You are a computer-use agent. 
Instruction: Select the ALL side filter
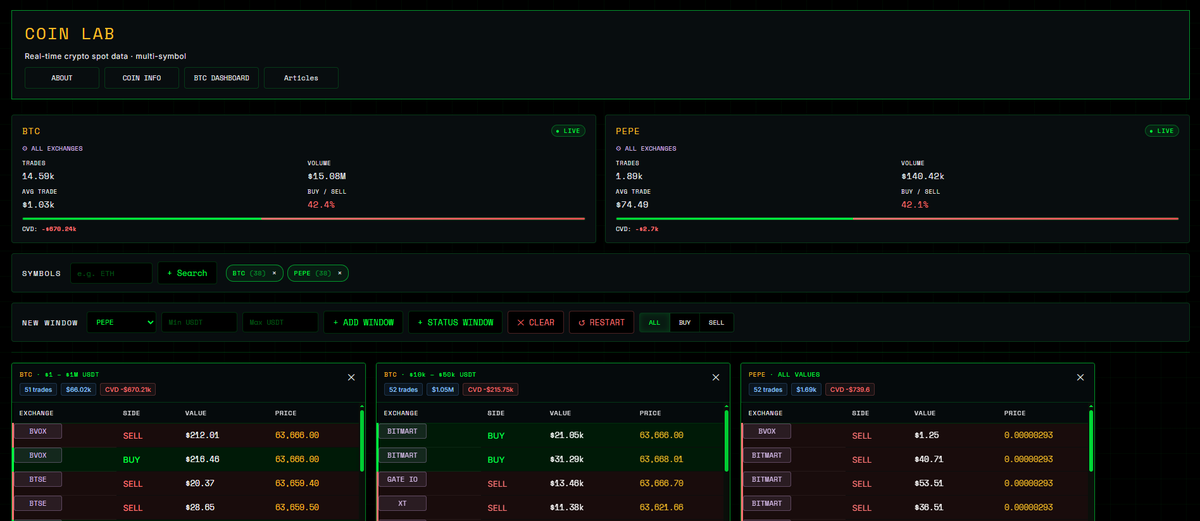(654, 322)
